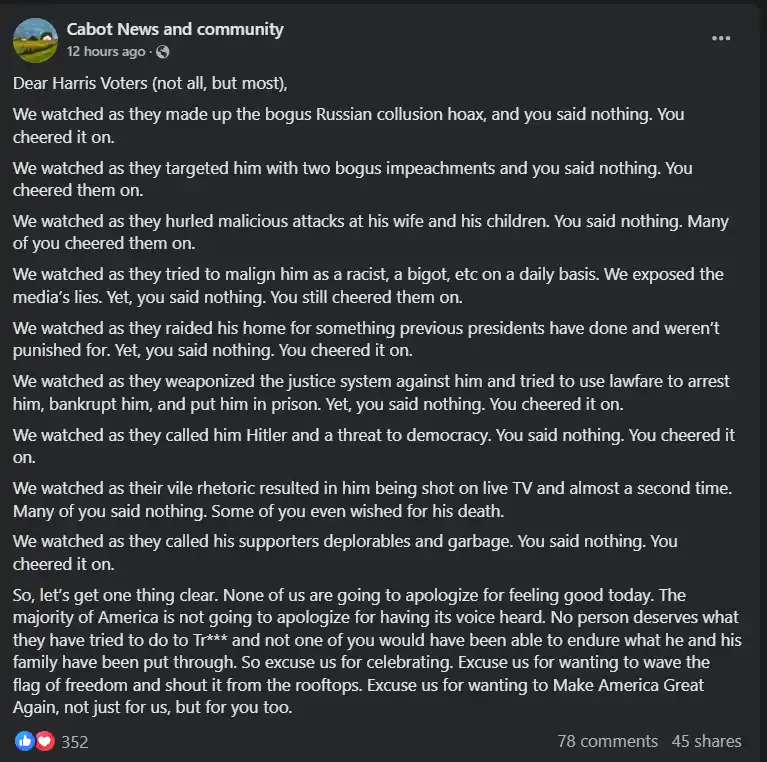767x762 pixels.
Task: Click the "Dear Harris Voters" opening line
Action: pyautogui.click(x=150, y=83)
